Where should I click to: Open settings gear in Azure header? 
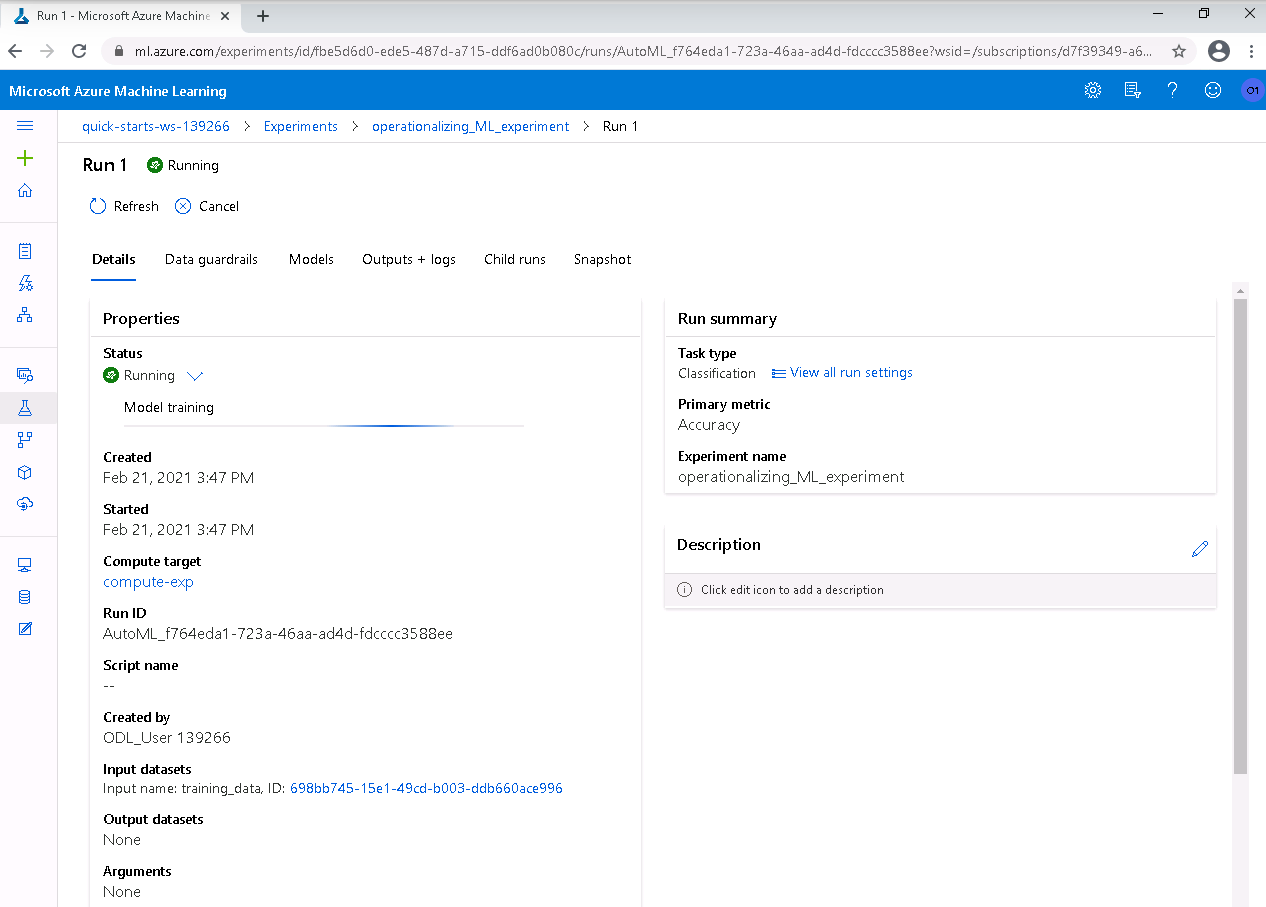click(x=1093, y=90)
